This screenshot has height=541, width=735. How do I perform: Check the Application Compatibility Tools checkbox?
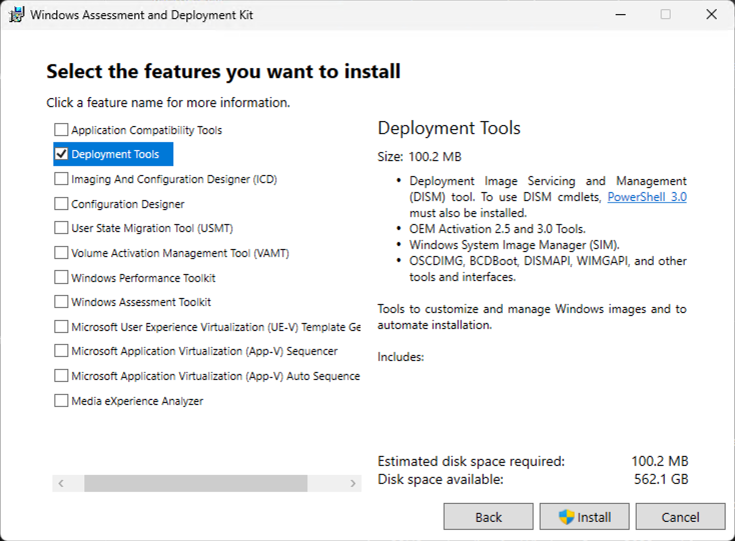[x=61, y=129]
